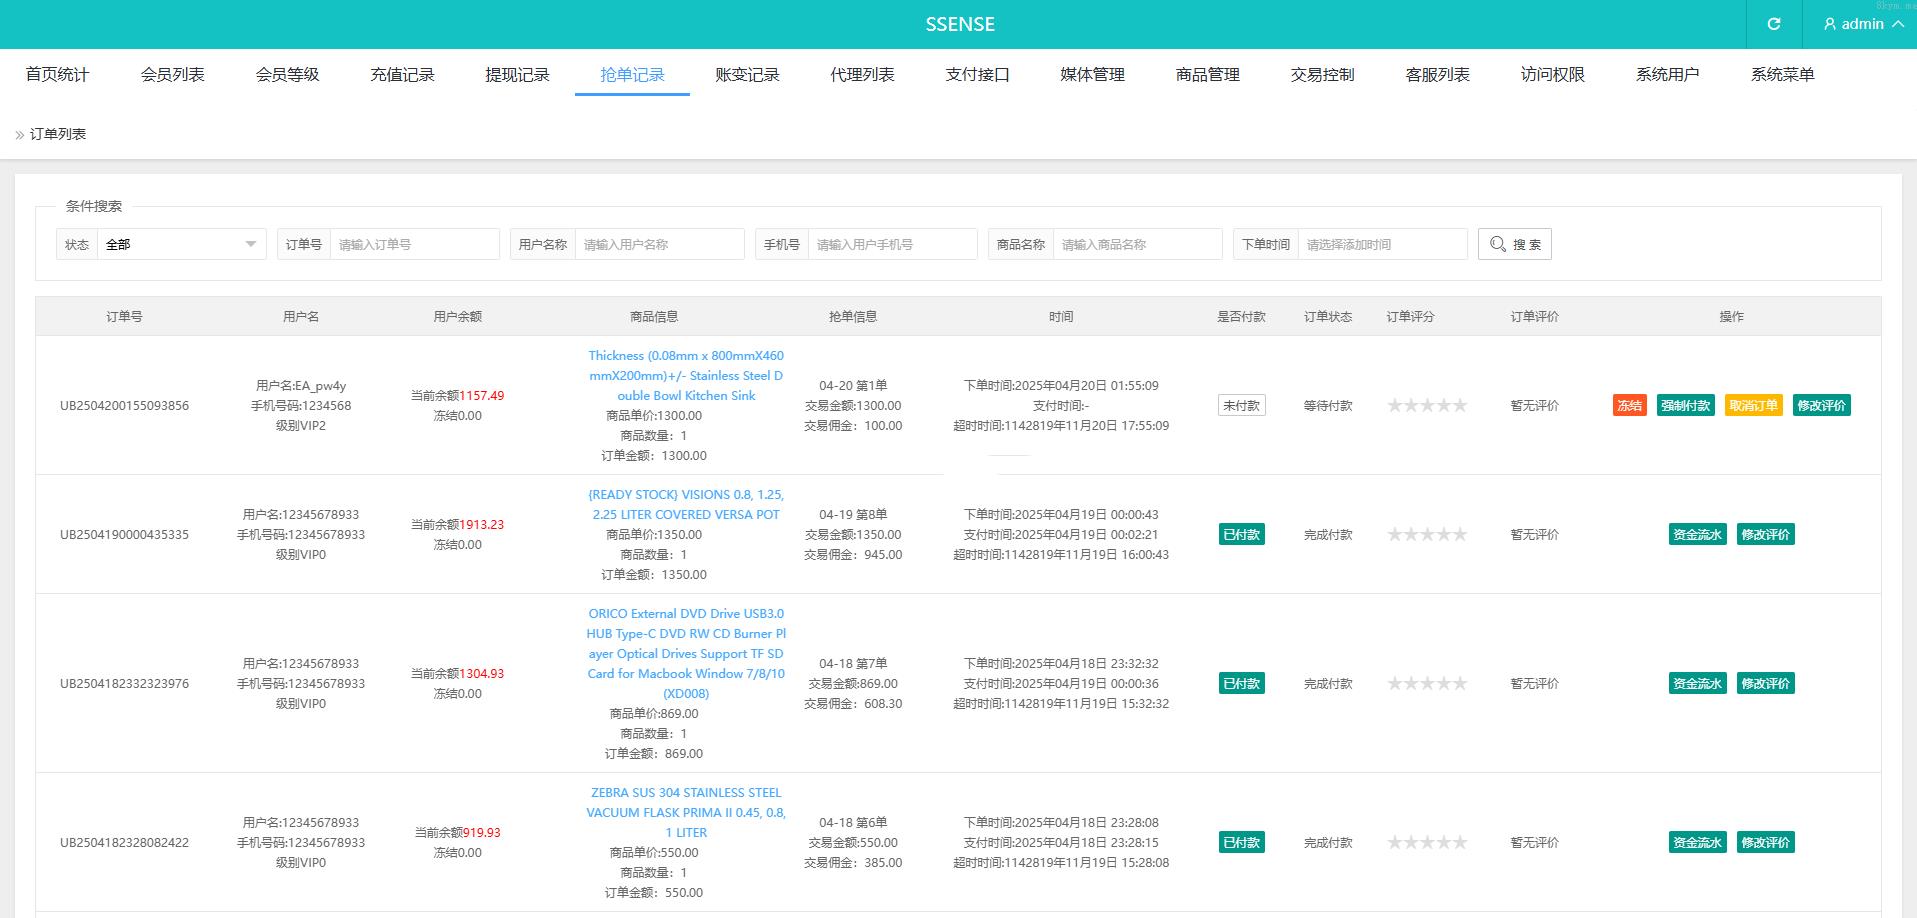The height and width of the screenshot is (918, 1917).
Task: Click the 用户名称 search input
Action: click(x=659, y=244)
